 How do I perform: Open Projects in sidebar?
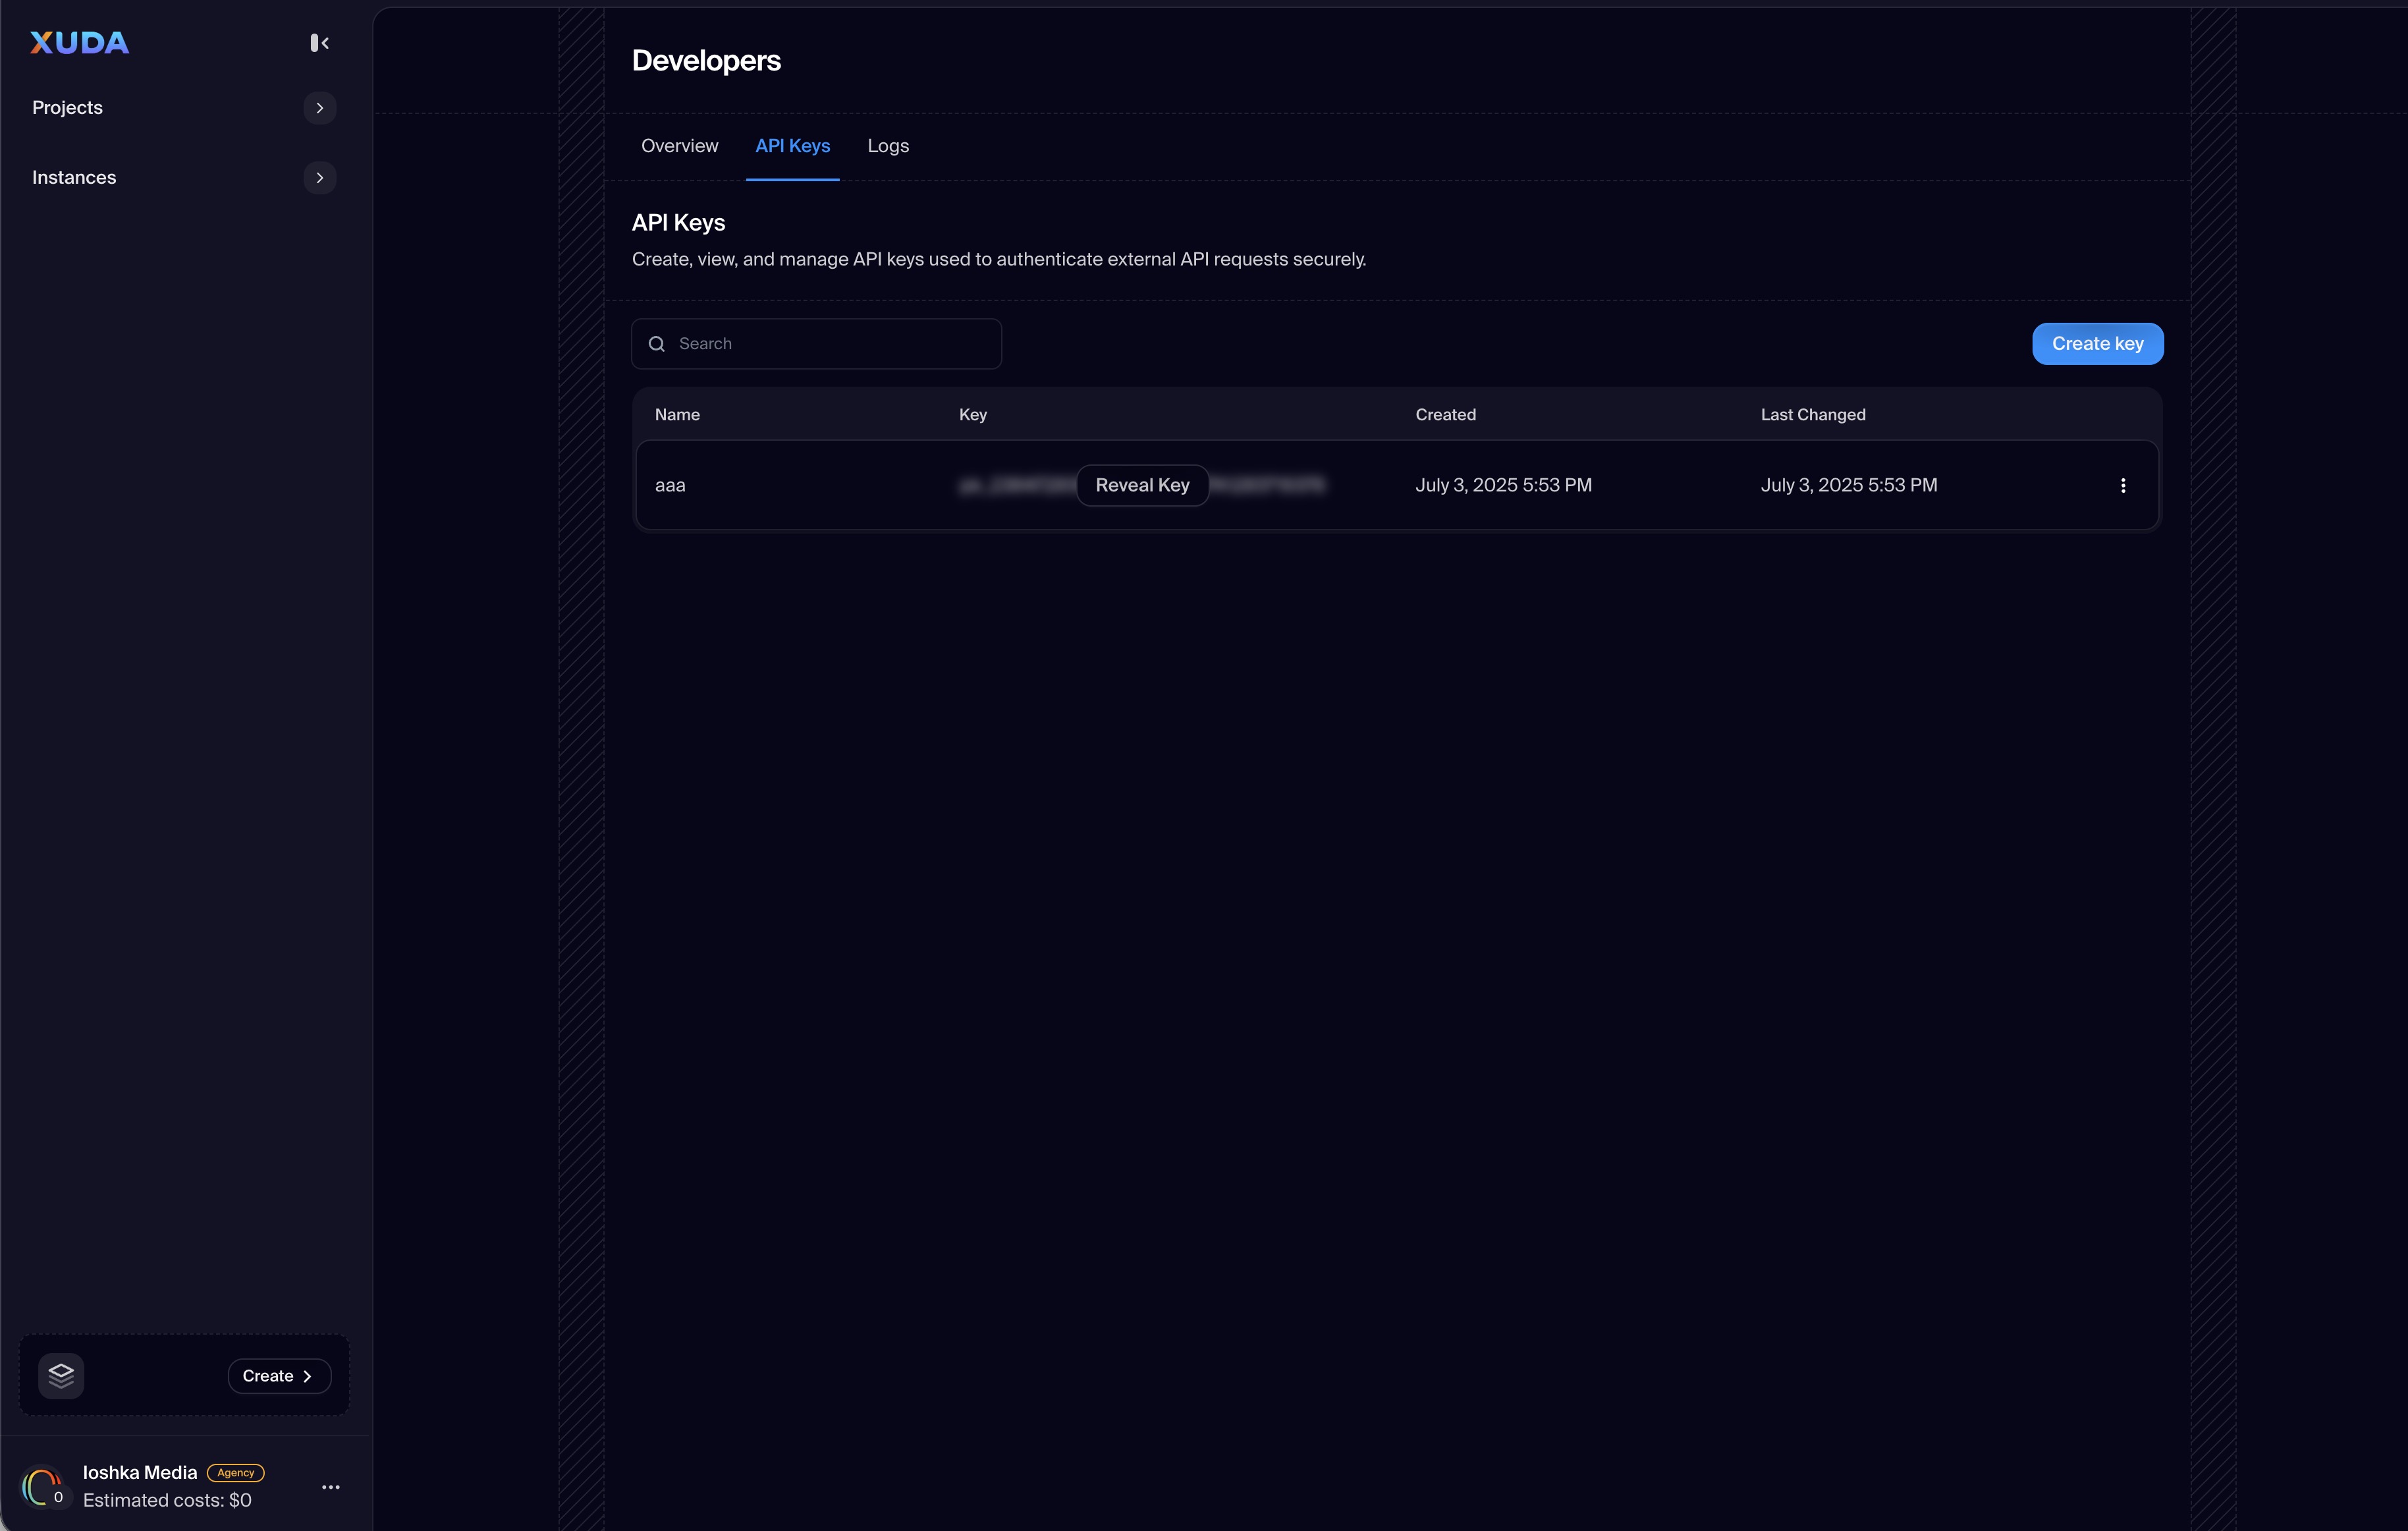point(67,108)
